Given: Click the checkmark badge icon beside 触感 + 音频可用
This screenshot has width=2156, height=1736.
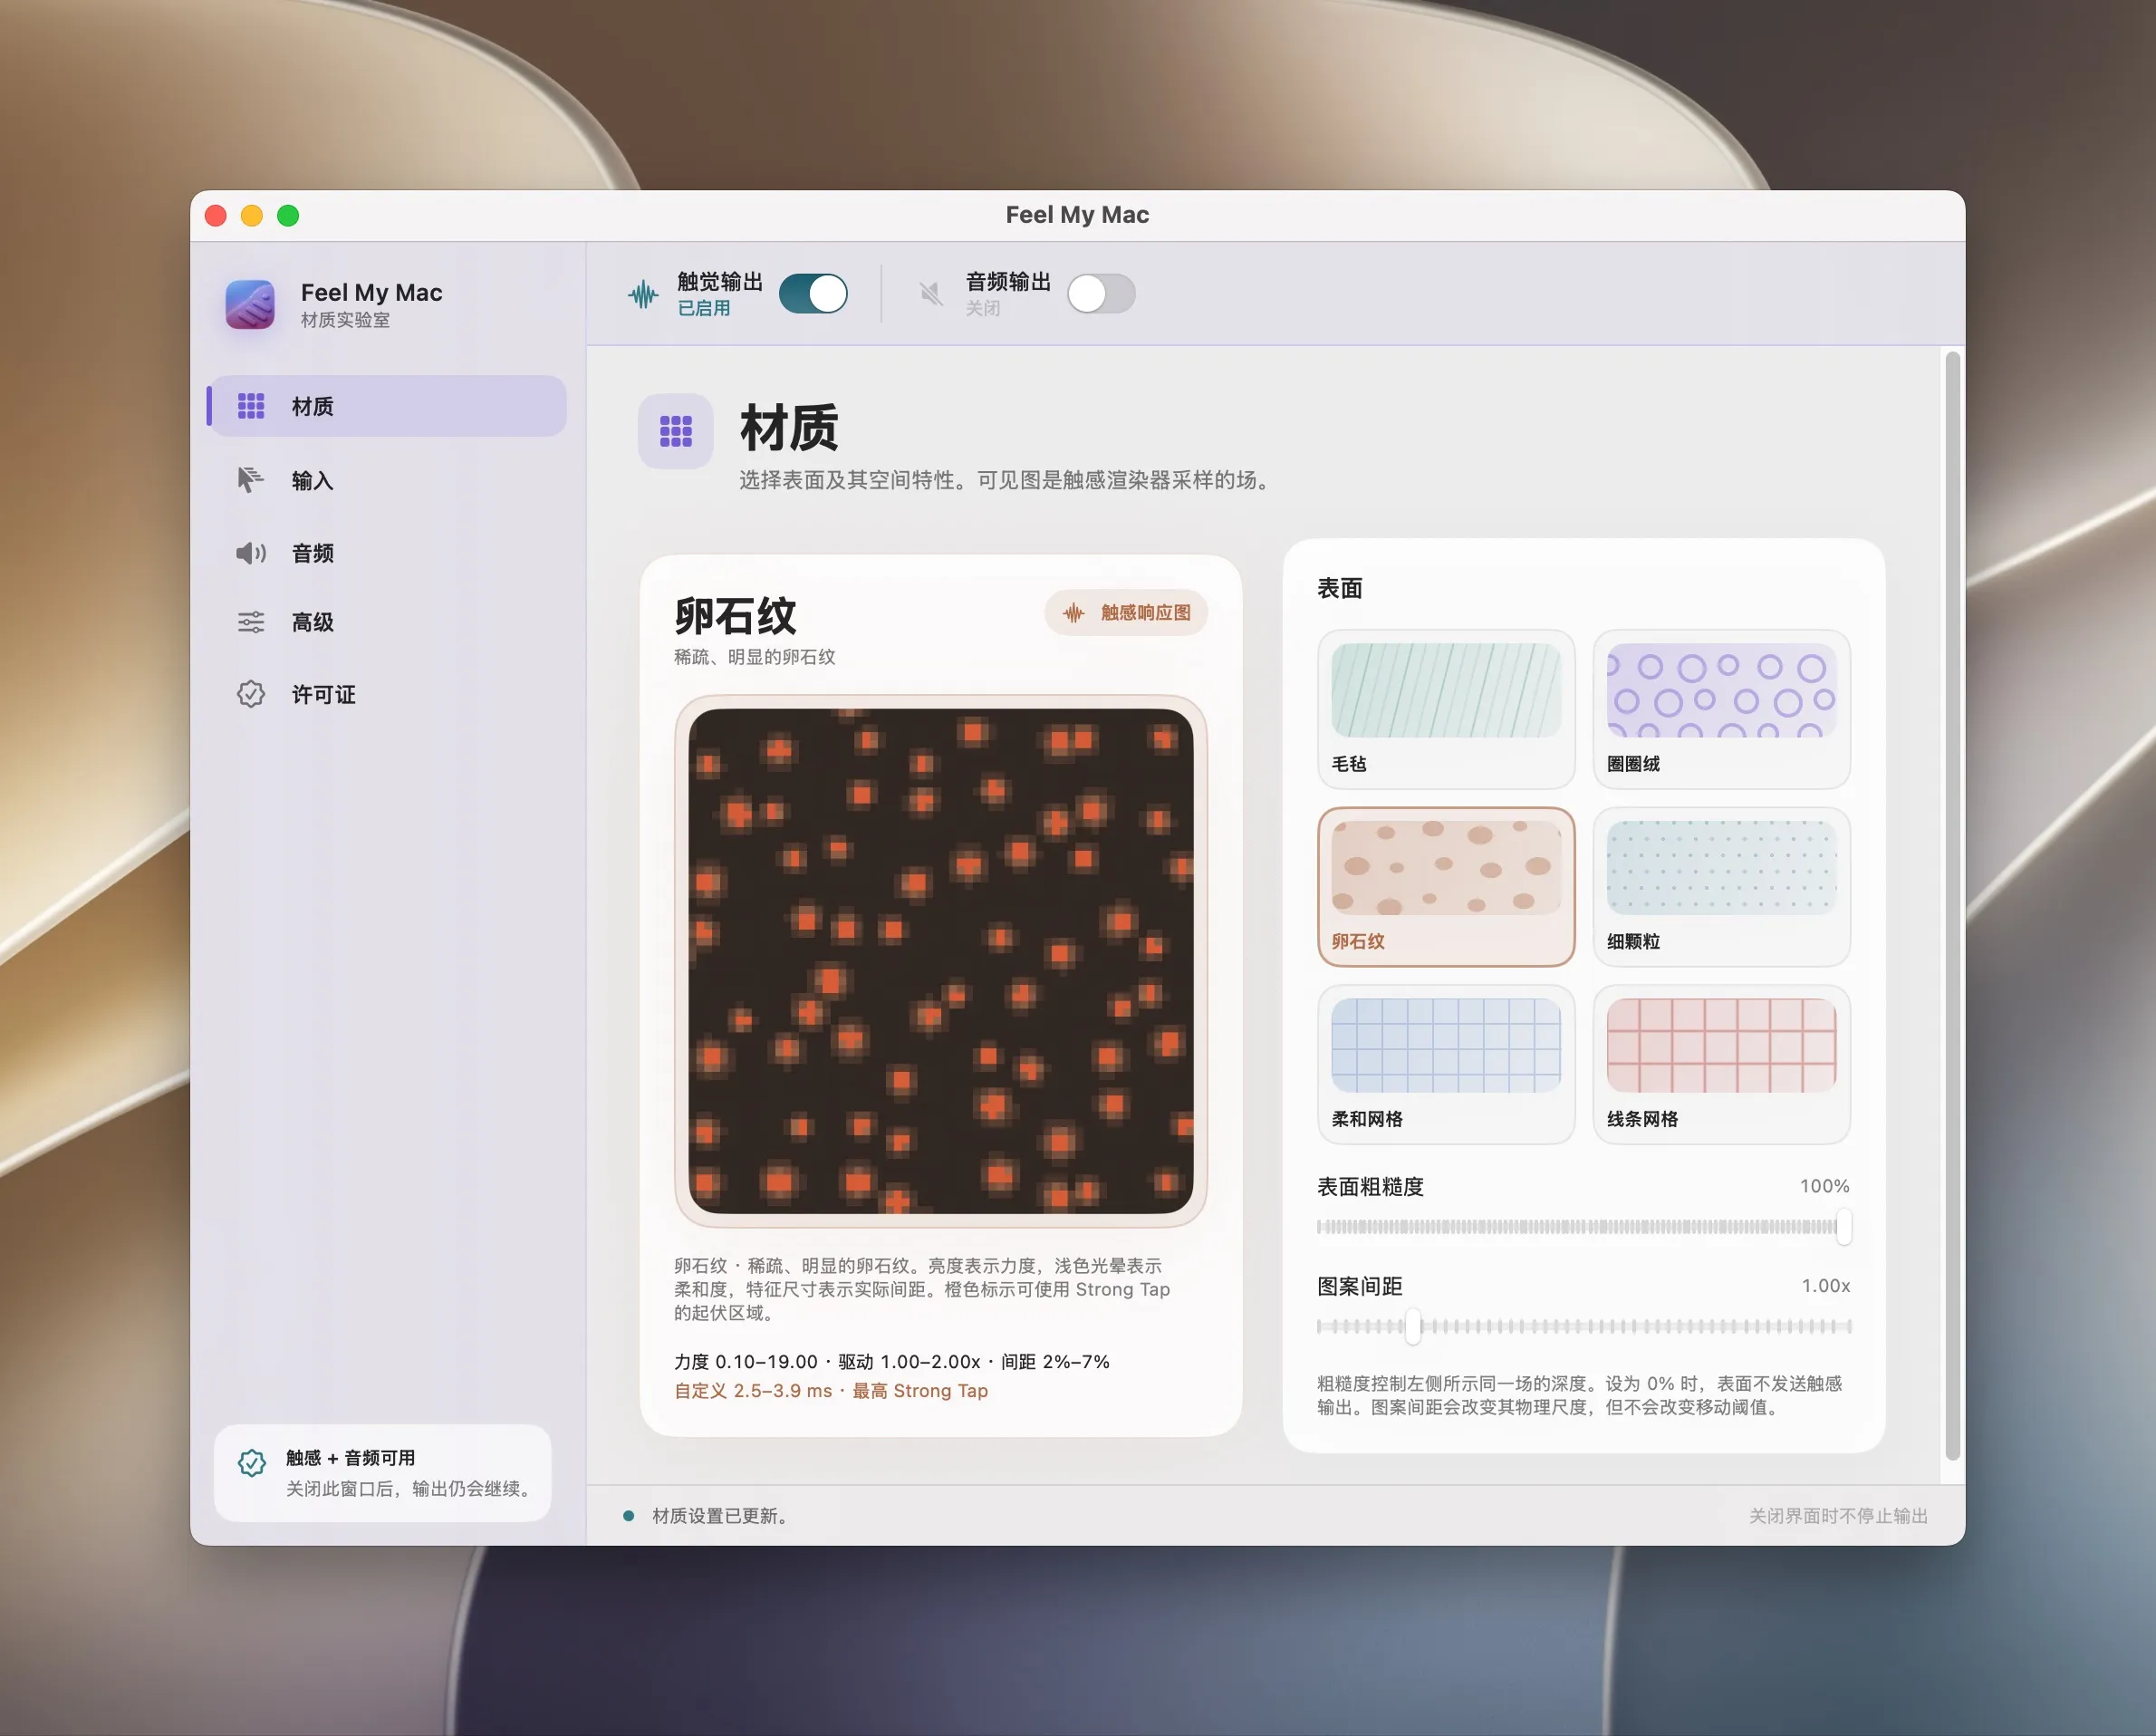Looking at the screenshot, I should 252,1463.
